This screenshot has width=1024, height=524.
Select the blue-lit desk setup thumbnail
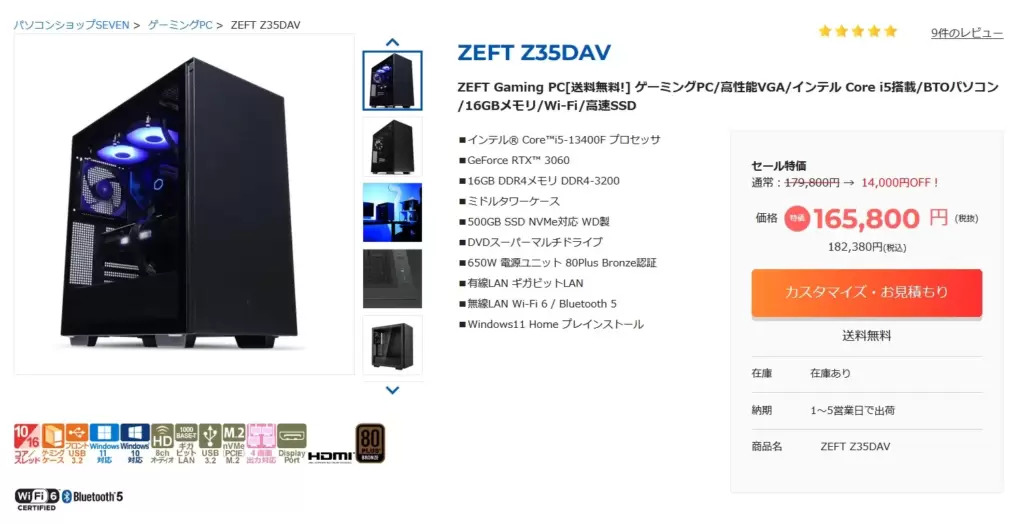point(392,212)
